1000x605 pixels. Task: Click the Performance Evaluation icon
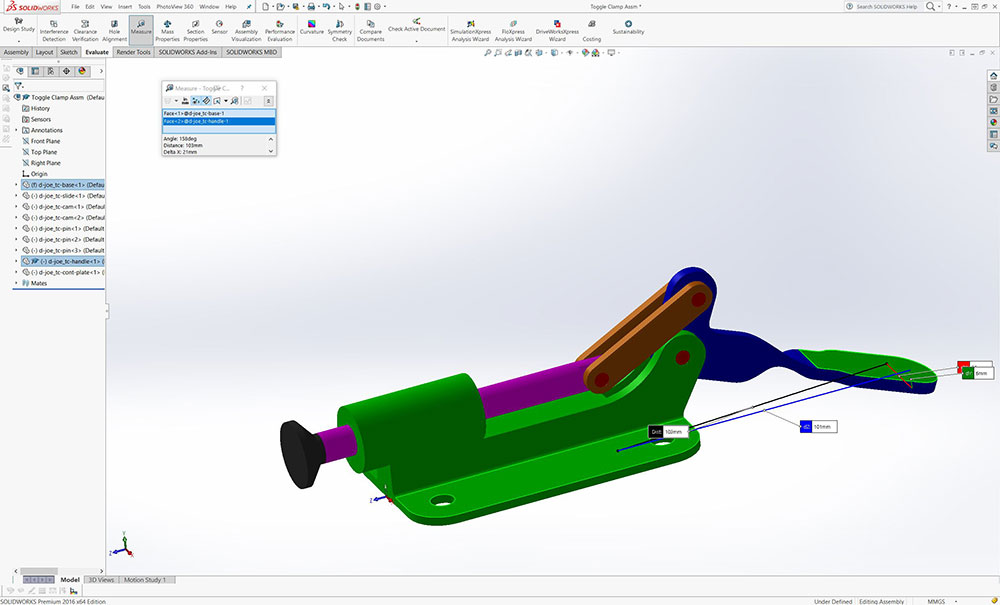coord(280,28)
